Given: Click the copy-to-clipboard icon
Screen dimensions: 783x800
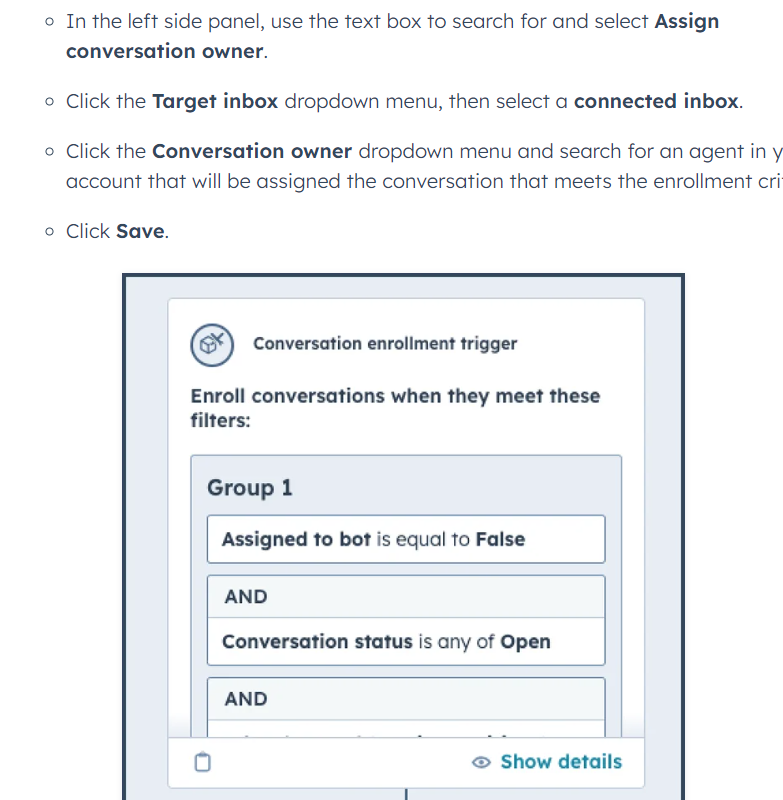Looking at the screenshot, I should [x=203, y=762].
